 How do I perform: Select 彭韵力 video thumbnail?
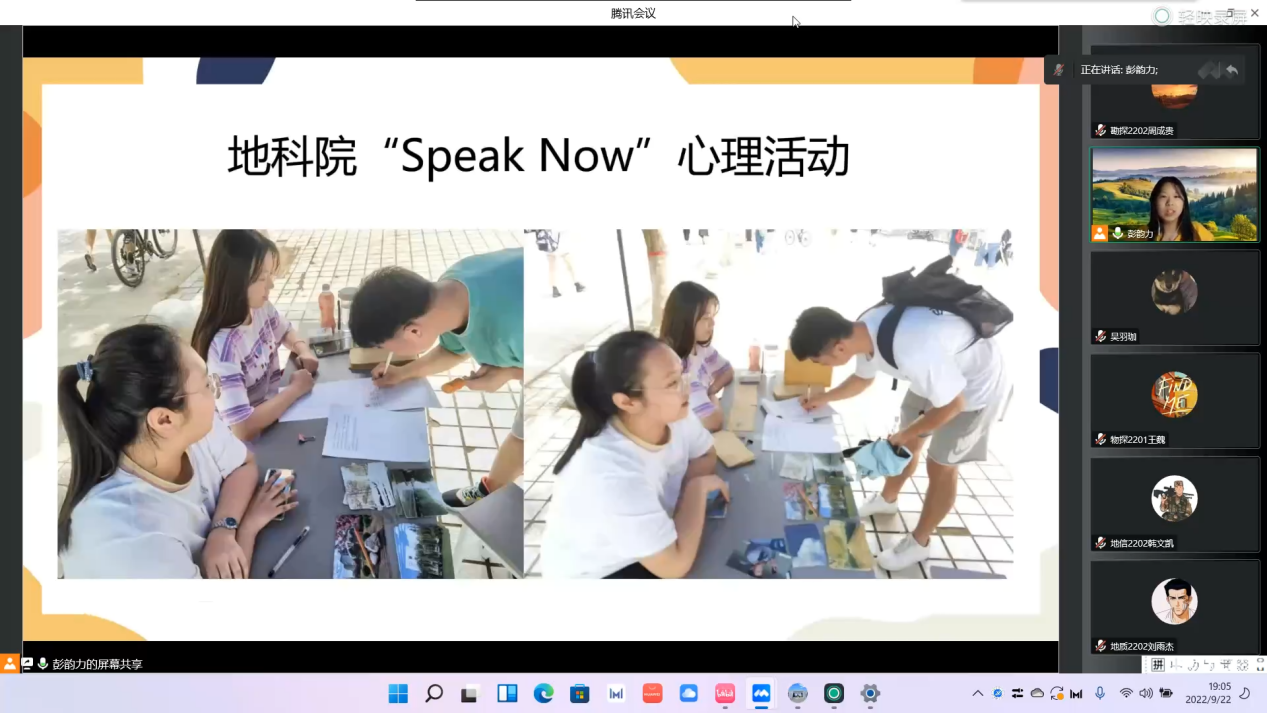click(x=1174, y=194)
